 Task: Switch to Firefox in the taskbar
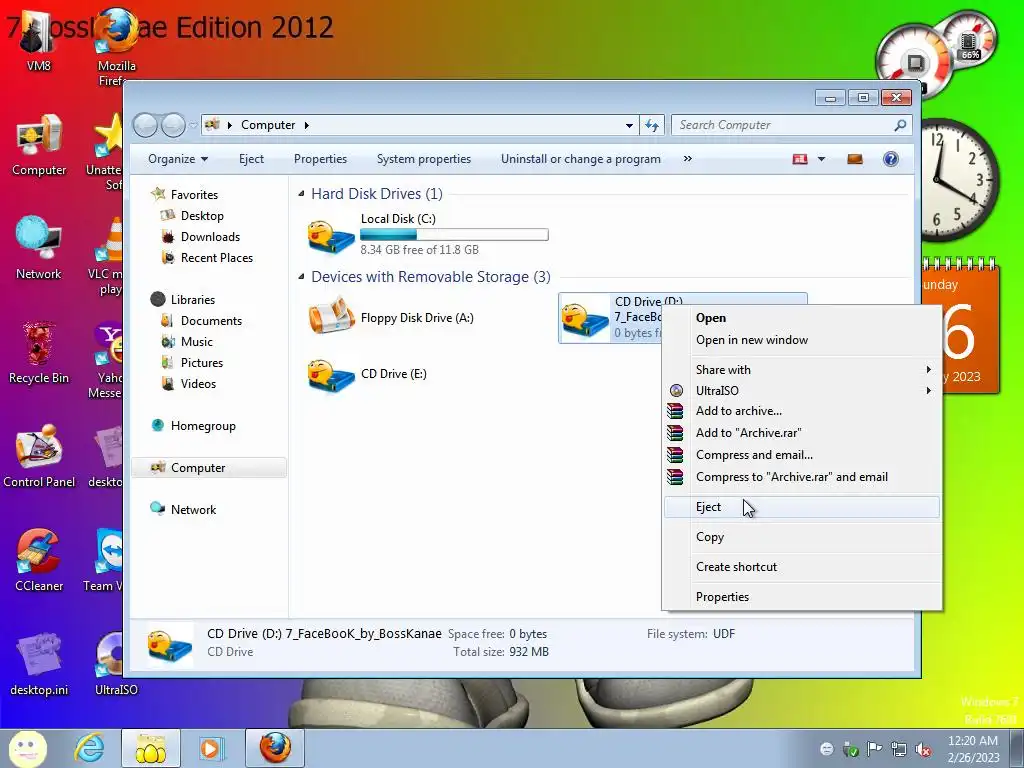(275, 748)
